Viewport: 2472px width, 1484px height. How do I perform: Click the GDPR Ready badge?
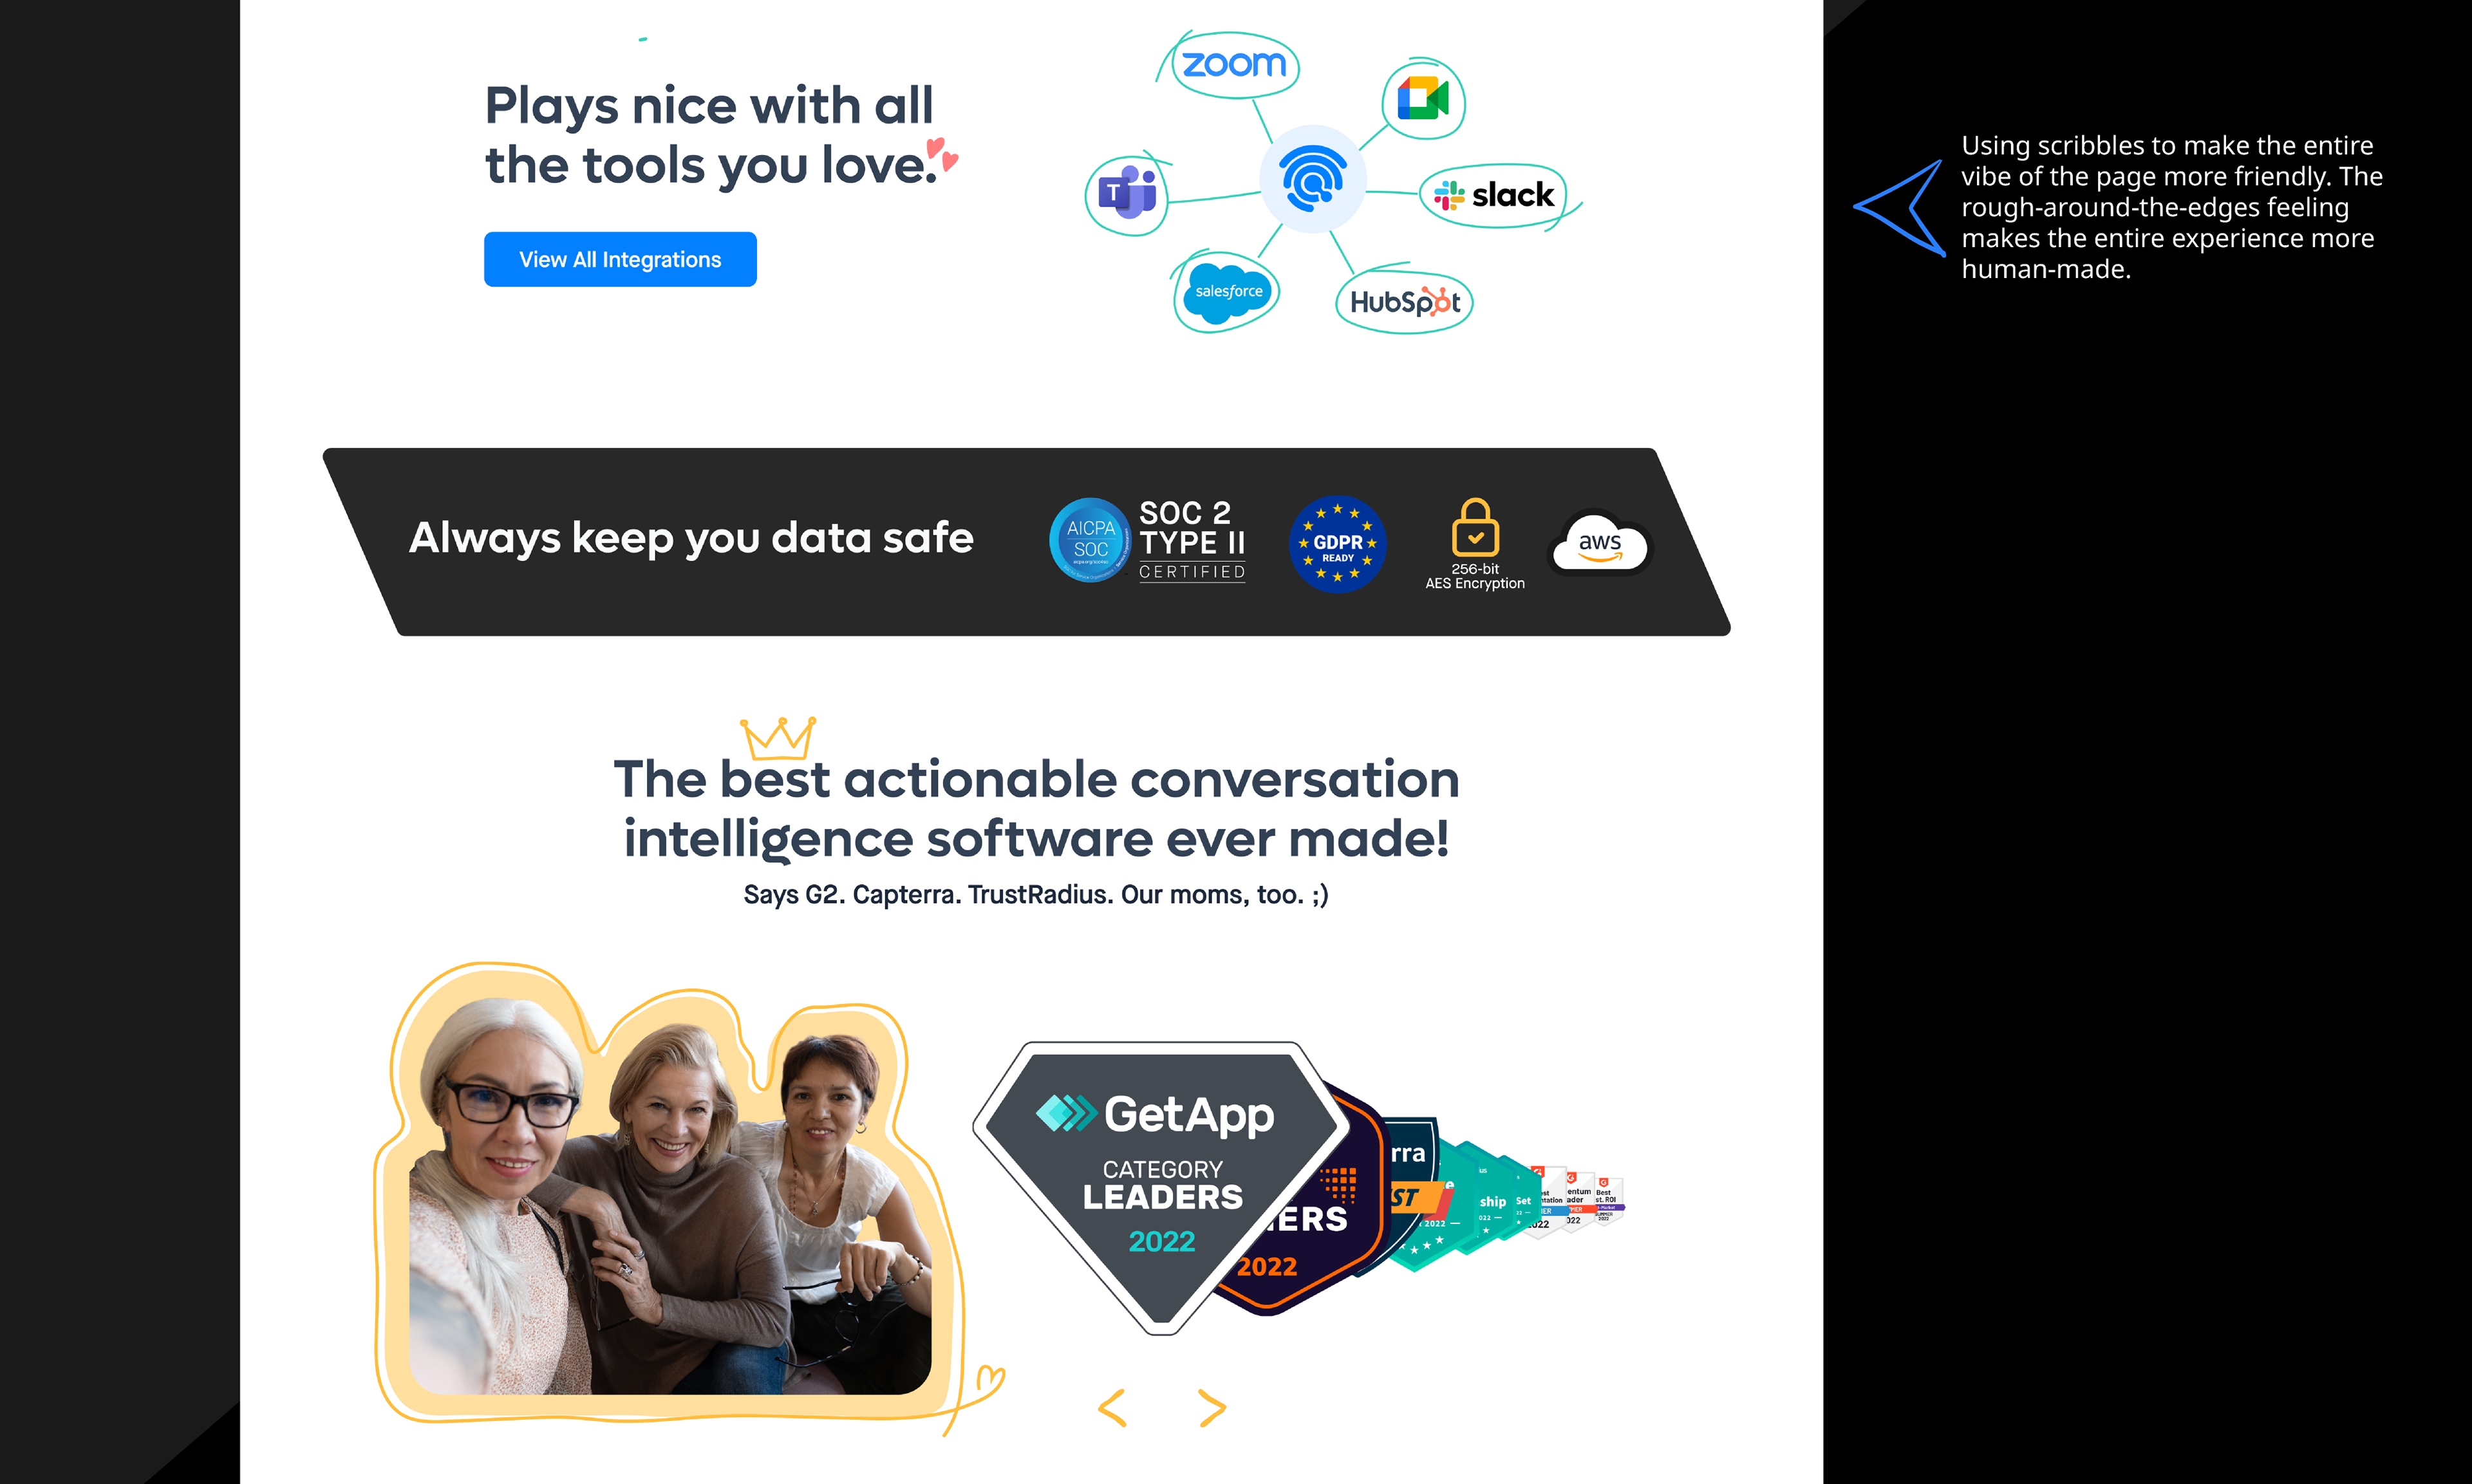[1337, 544]
